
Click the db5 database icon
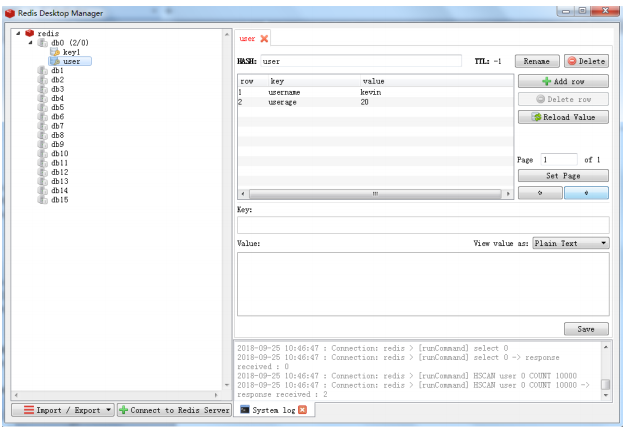[x=43, y=107]
